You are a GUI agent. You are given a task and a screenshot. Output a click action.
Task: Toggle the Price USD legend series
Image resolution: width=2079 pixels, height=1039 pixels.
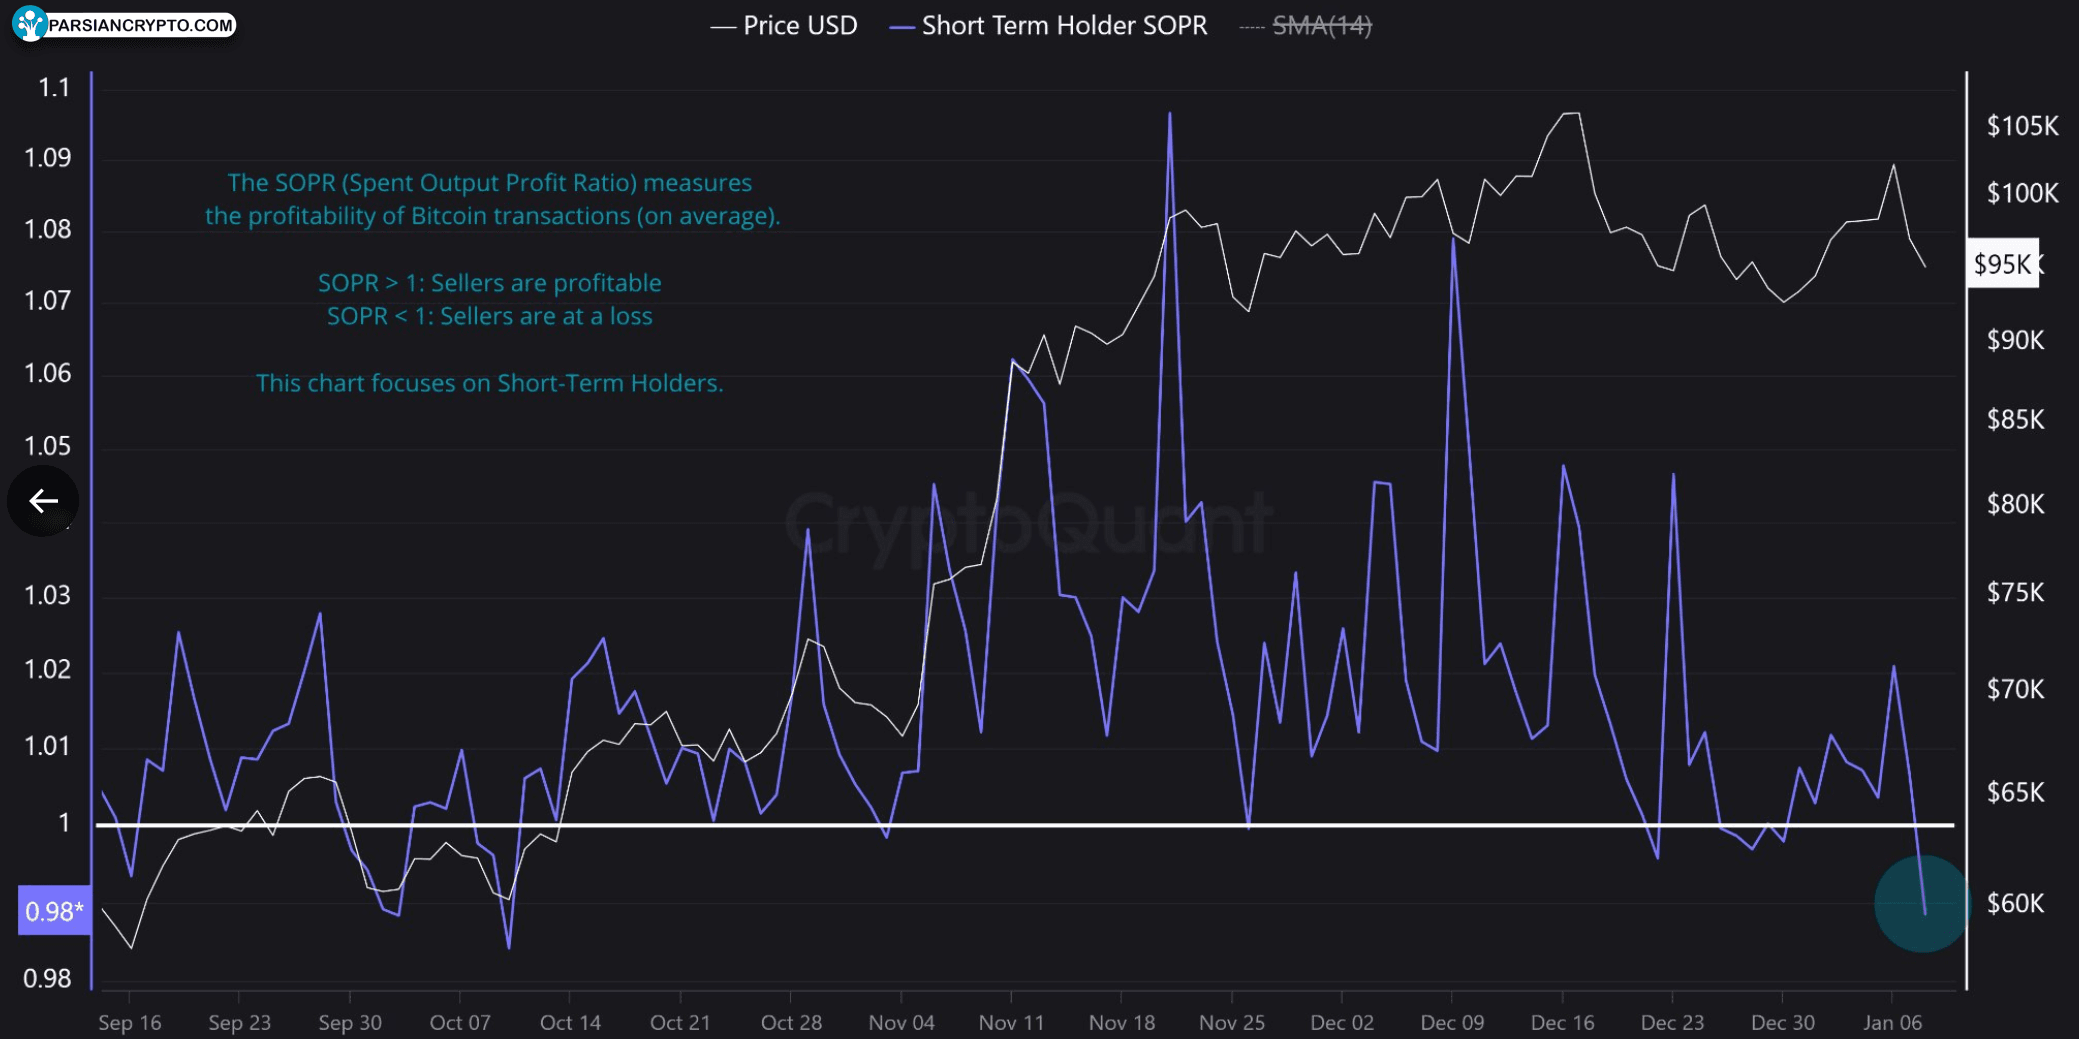pyautogui.click(x=784, y=26)
